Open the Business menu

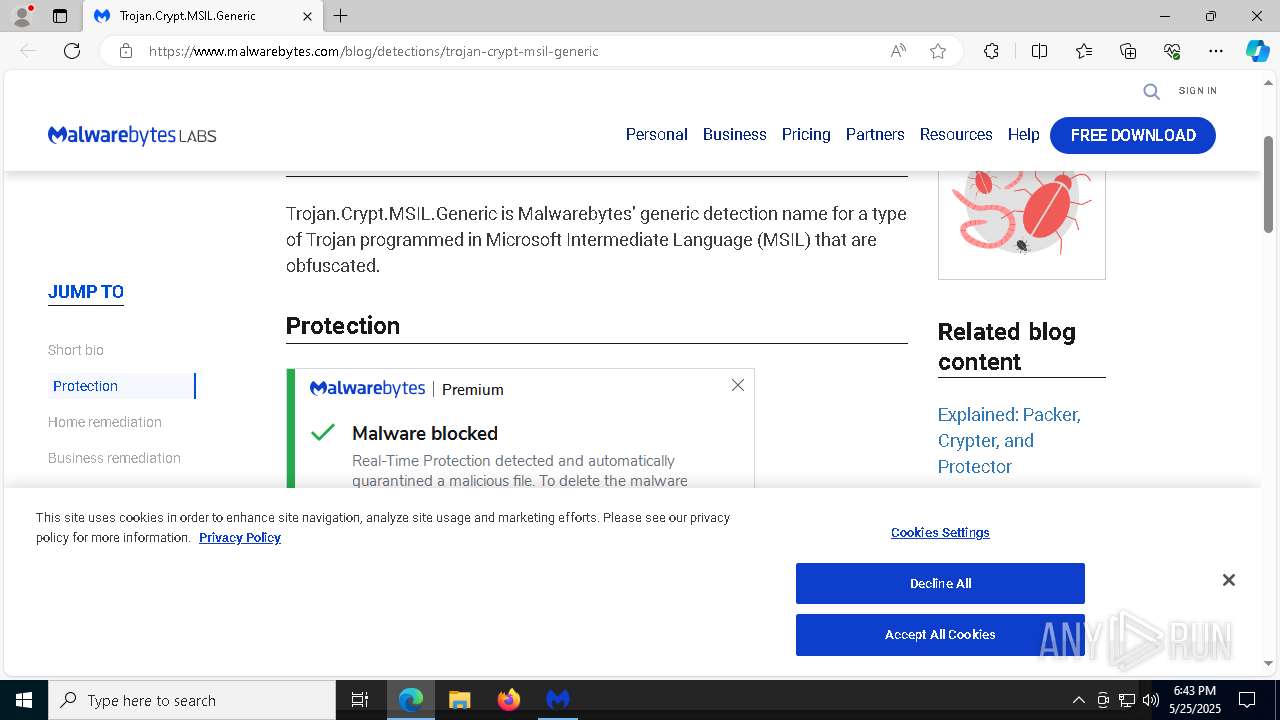tap(734, 135)
